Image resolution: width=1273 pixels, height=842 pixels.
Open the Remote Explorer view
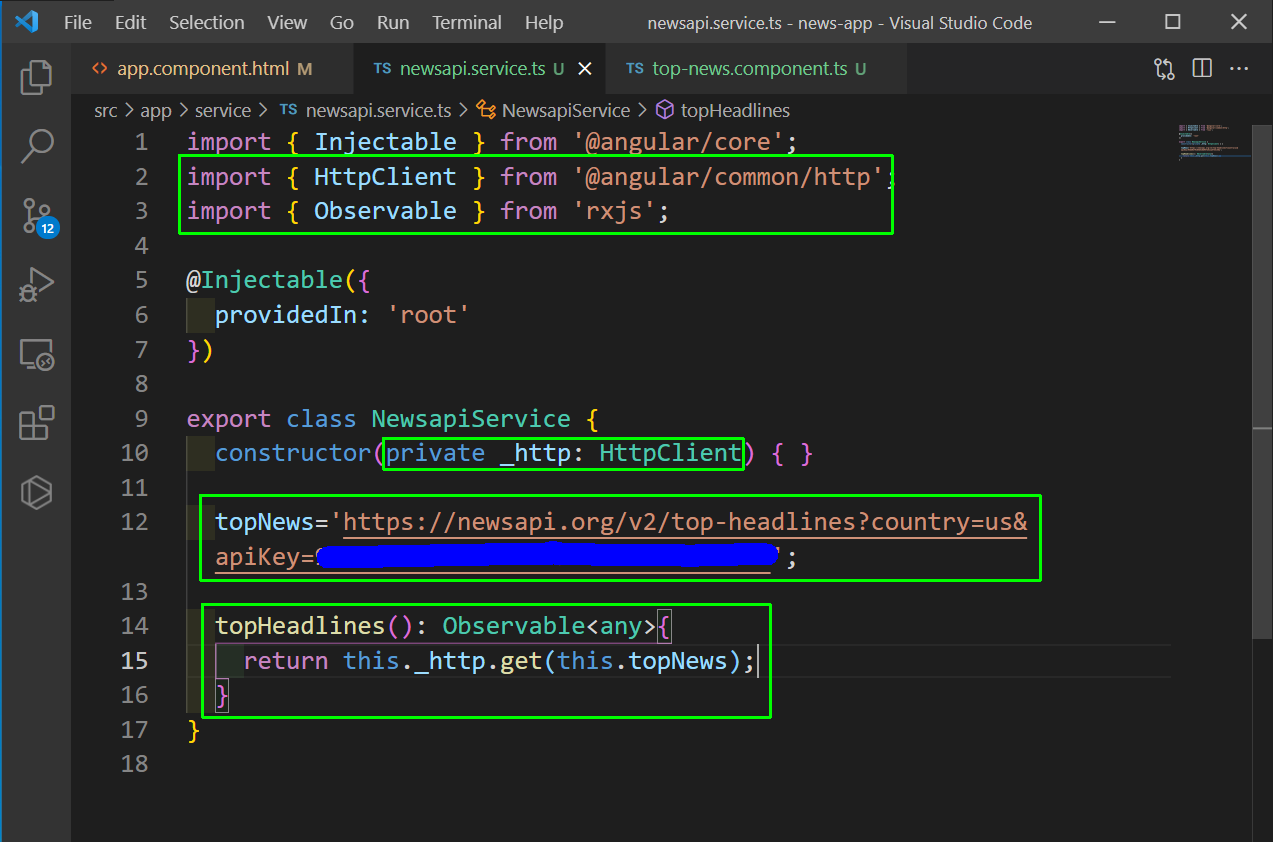36,354
